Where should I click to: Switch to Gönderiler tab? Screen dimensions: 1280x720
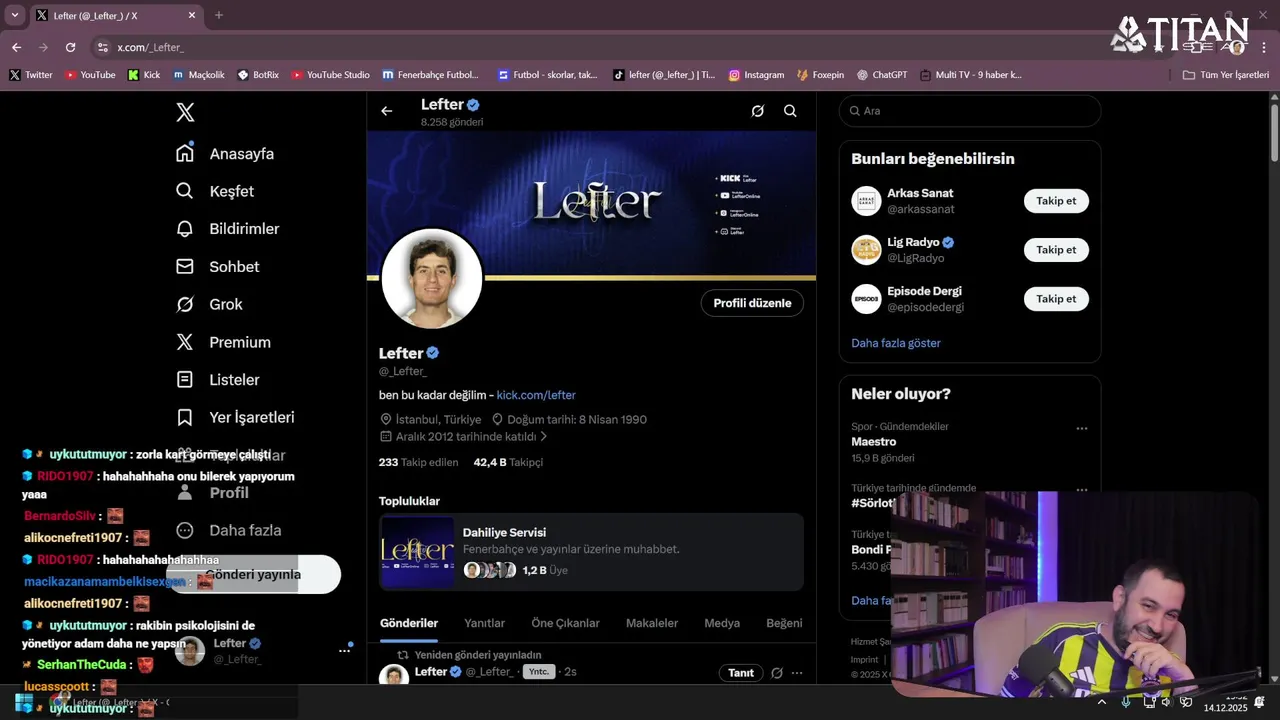point(409,623)
